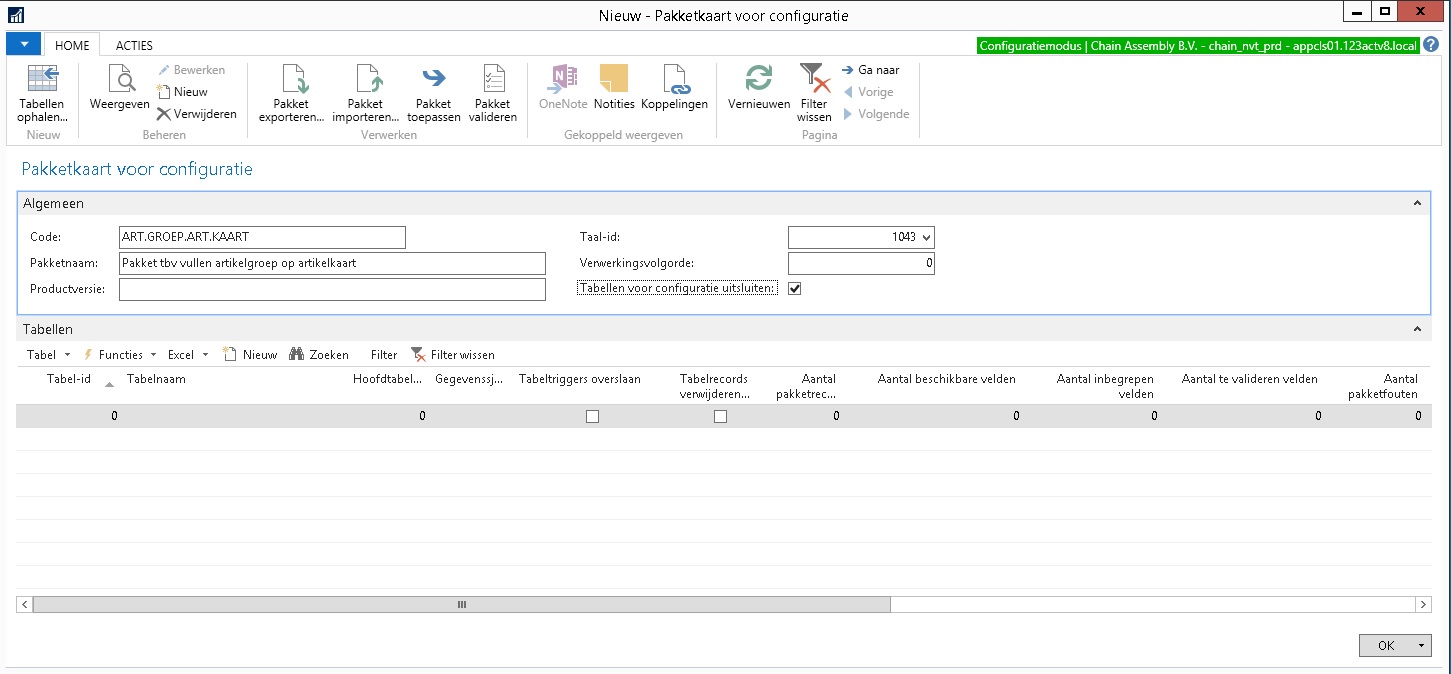Open the Taal-id dropdown
Screen dimensions: 1451x674
(x=925, y=238)
